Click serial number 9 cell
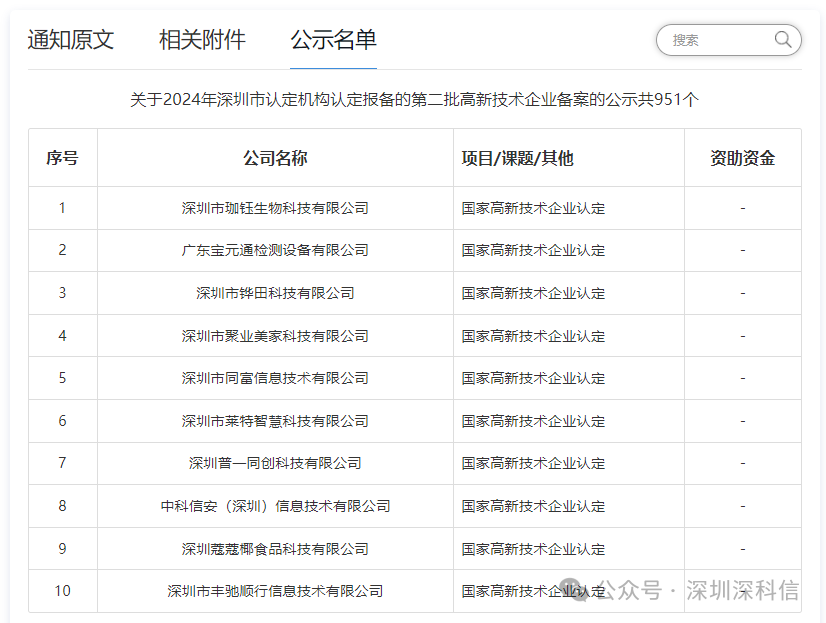The image size is (826, 623). click(x=63, y=549)
